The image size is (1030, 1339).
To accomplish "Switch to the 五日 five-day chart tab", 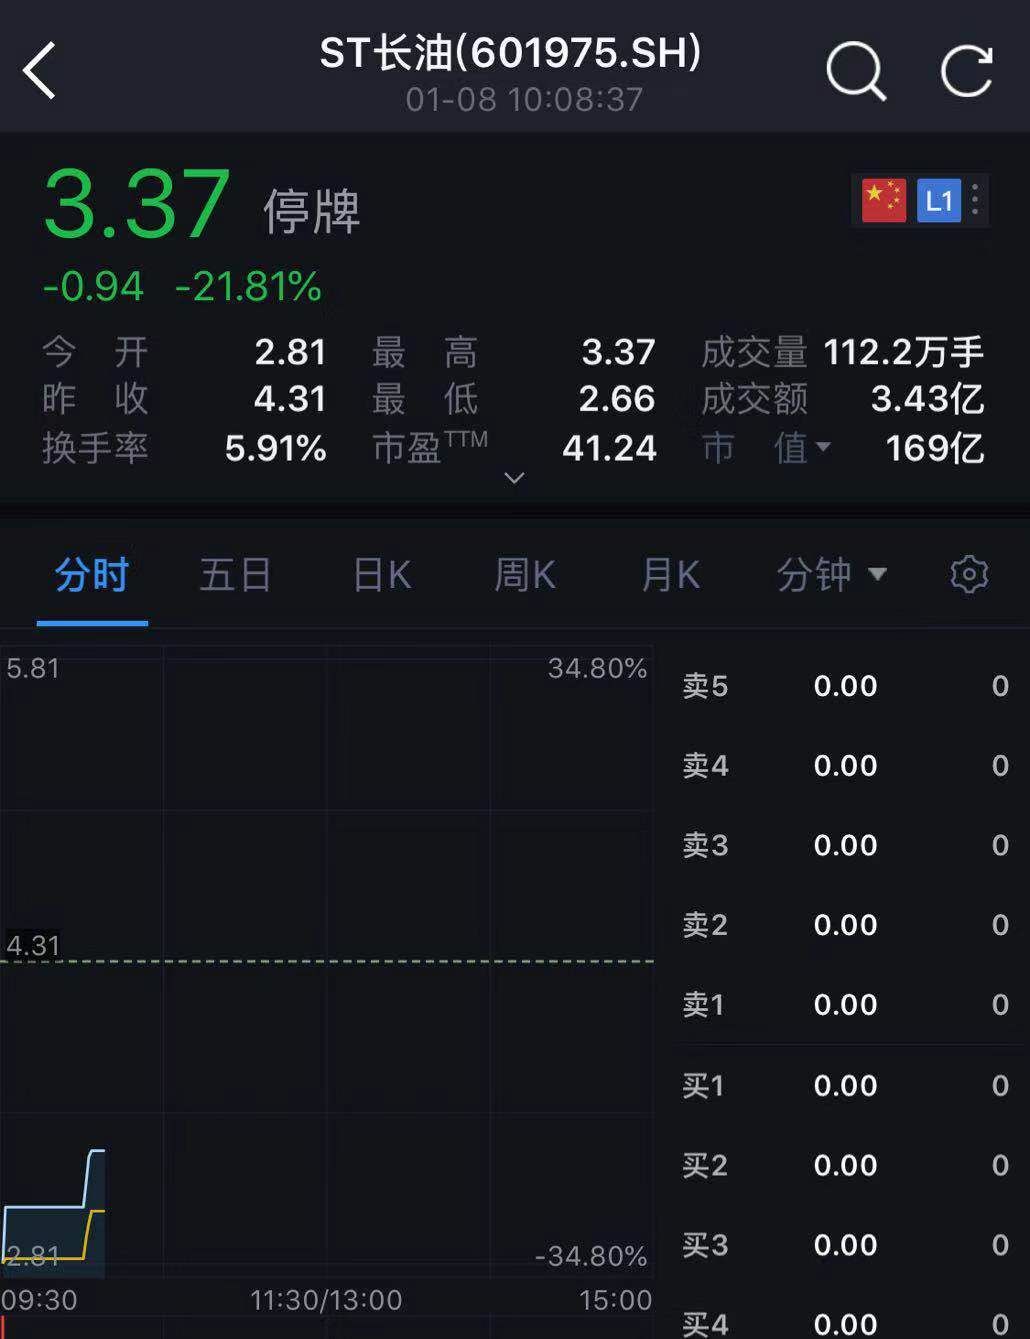I will (x=236, y=575).
